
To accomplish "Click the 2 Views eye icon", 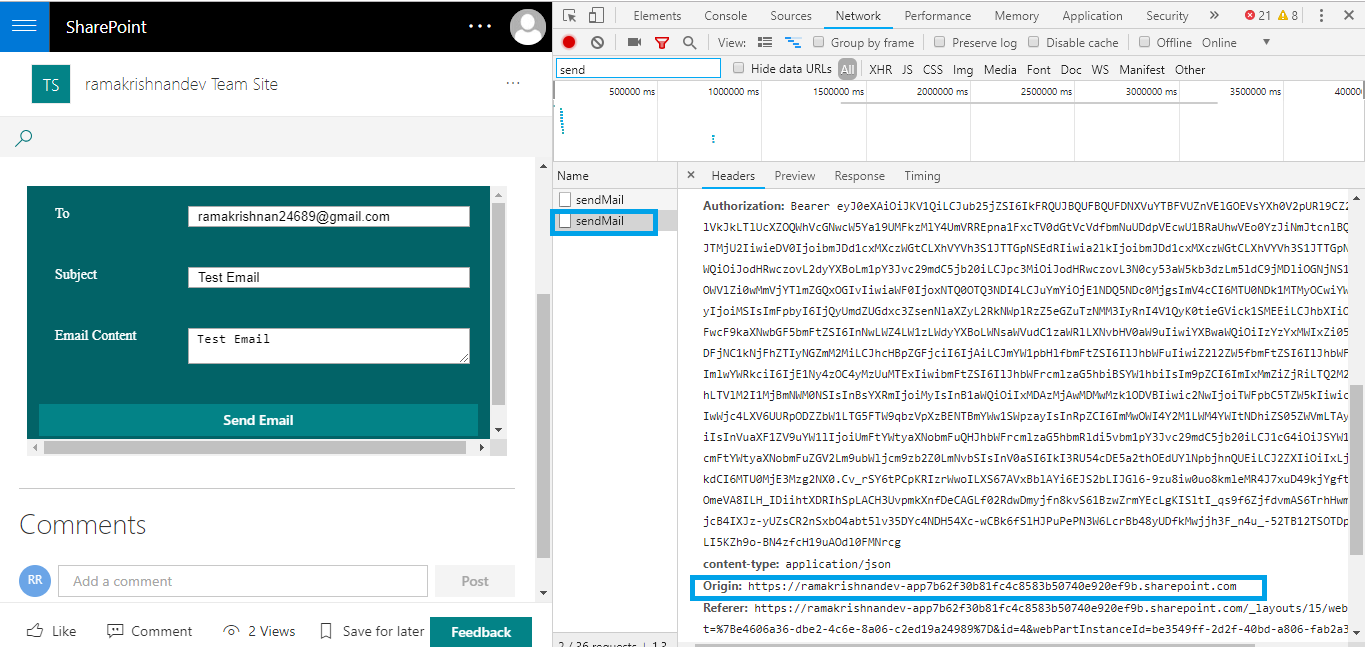I will [x=231, y=631].
